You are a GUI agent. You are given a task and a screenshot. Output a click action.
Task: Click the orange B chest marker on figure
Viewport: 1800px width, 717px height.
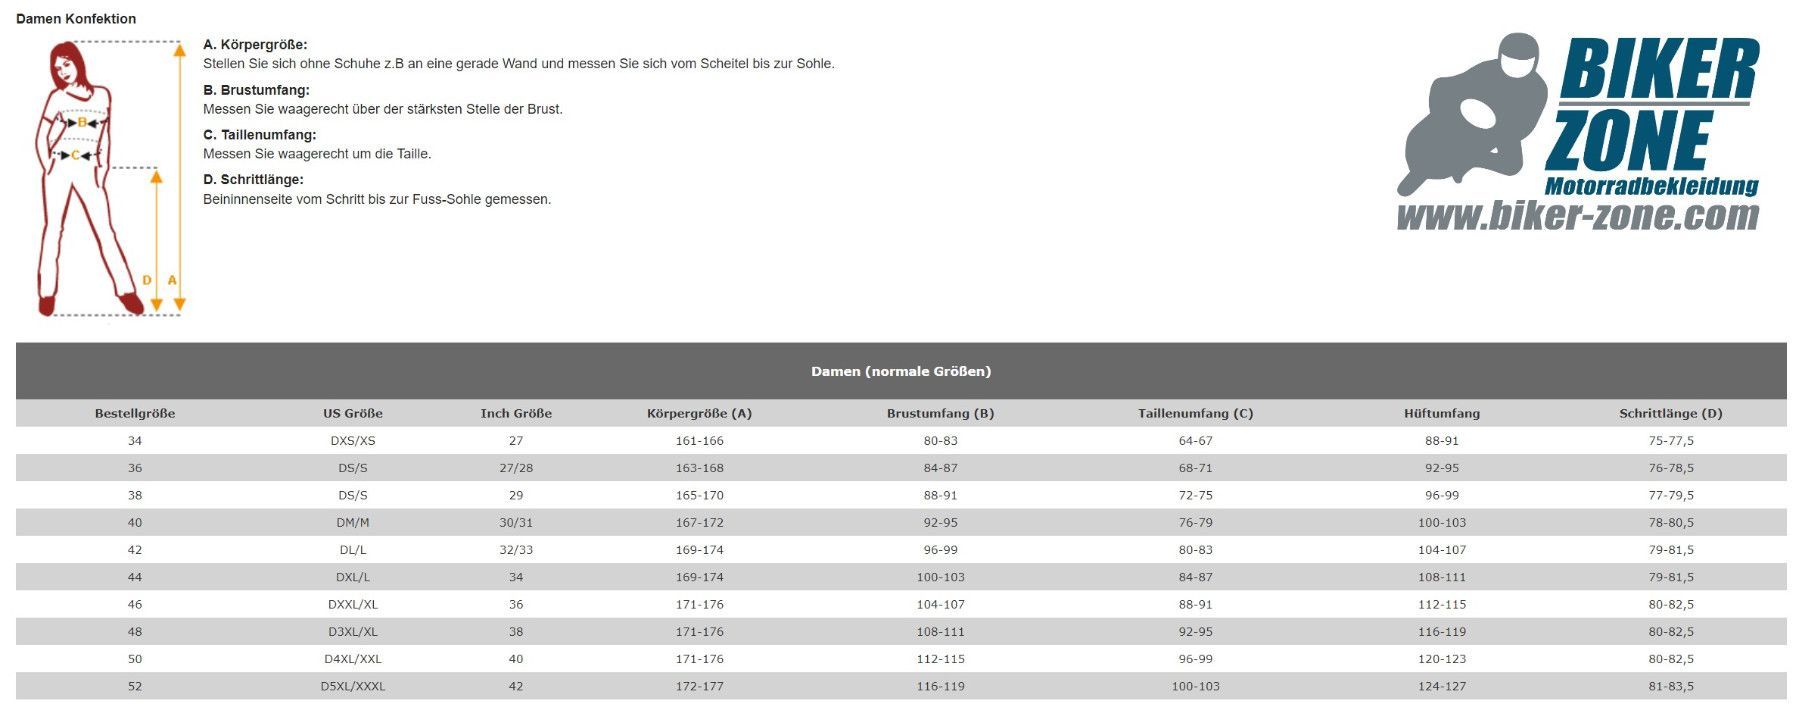[x=81, y=122]
